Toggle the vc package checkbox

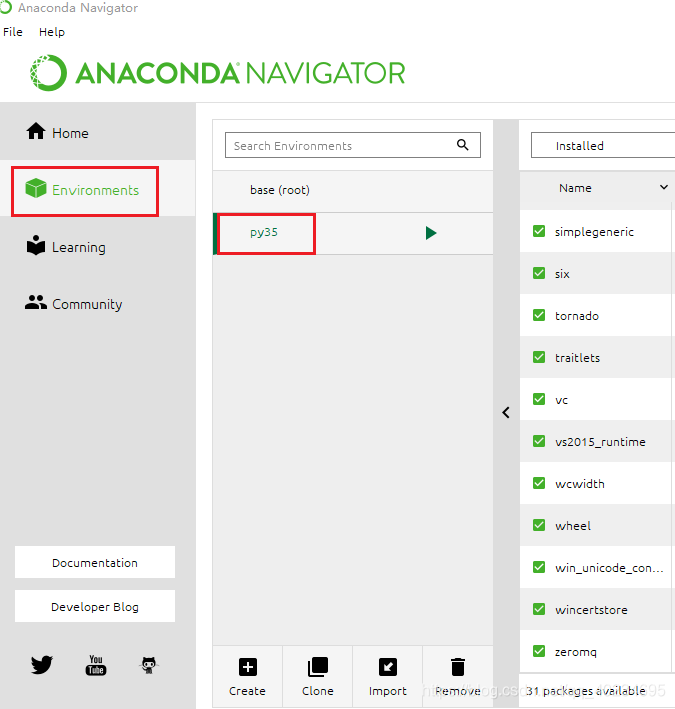click(x=539, y=399)
